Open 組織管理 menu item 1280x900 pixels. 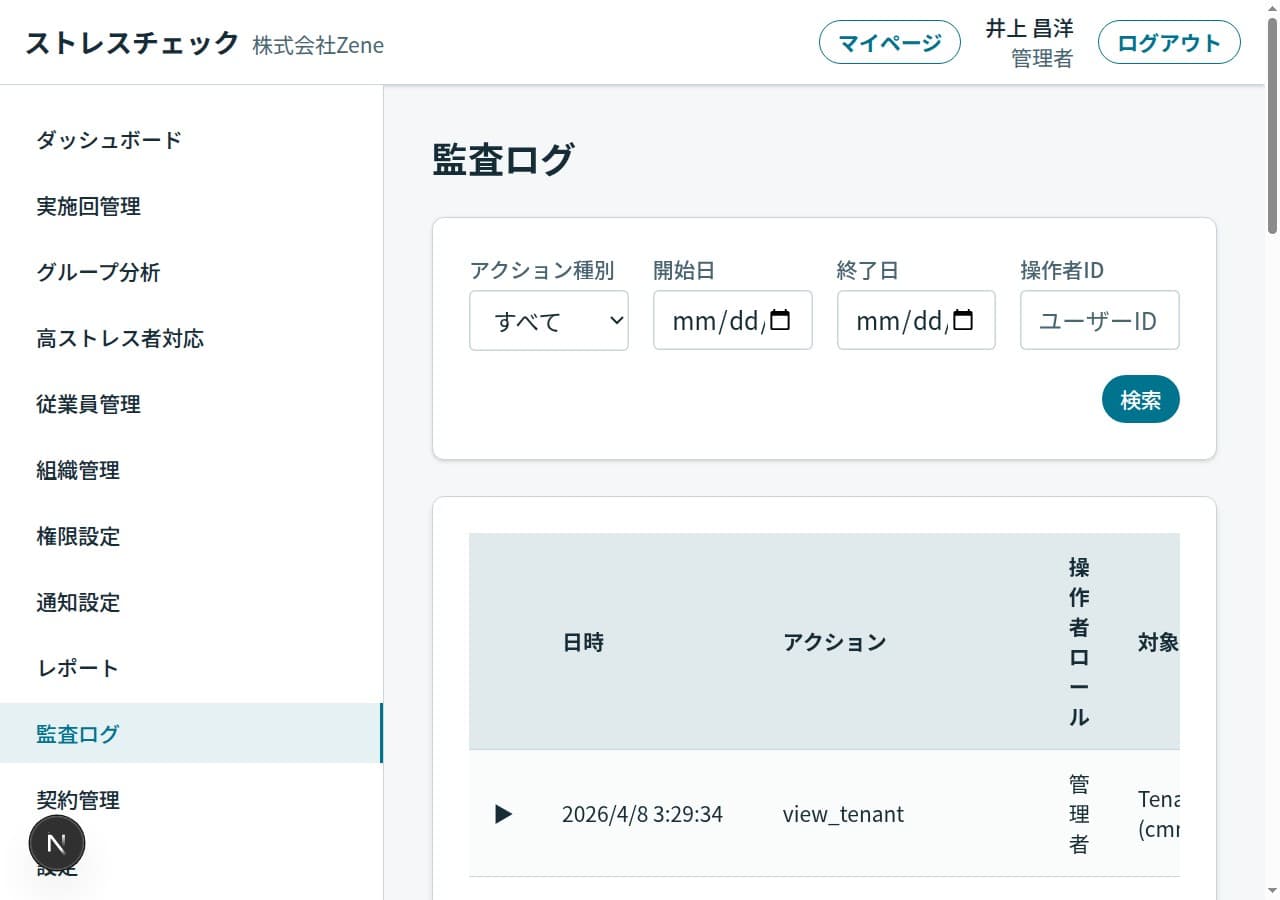pos(191,470)
